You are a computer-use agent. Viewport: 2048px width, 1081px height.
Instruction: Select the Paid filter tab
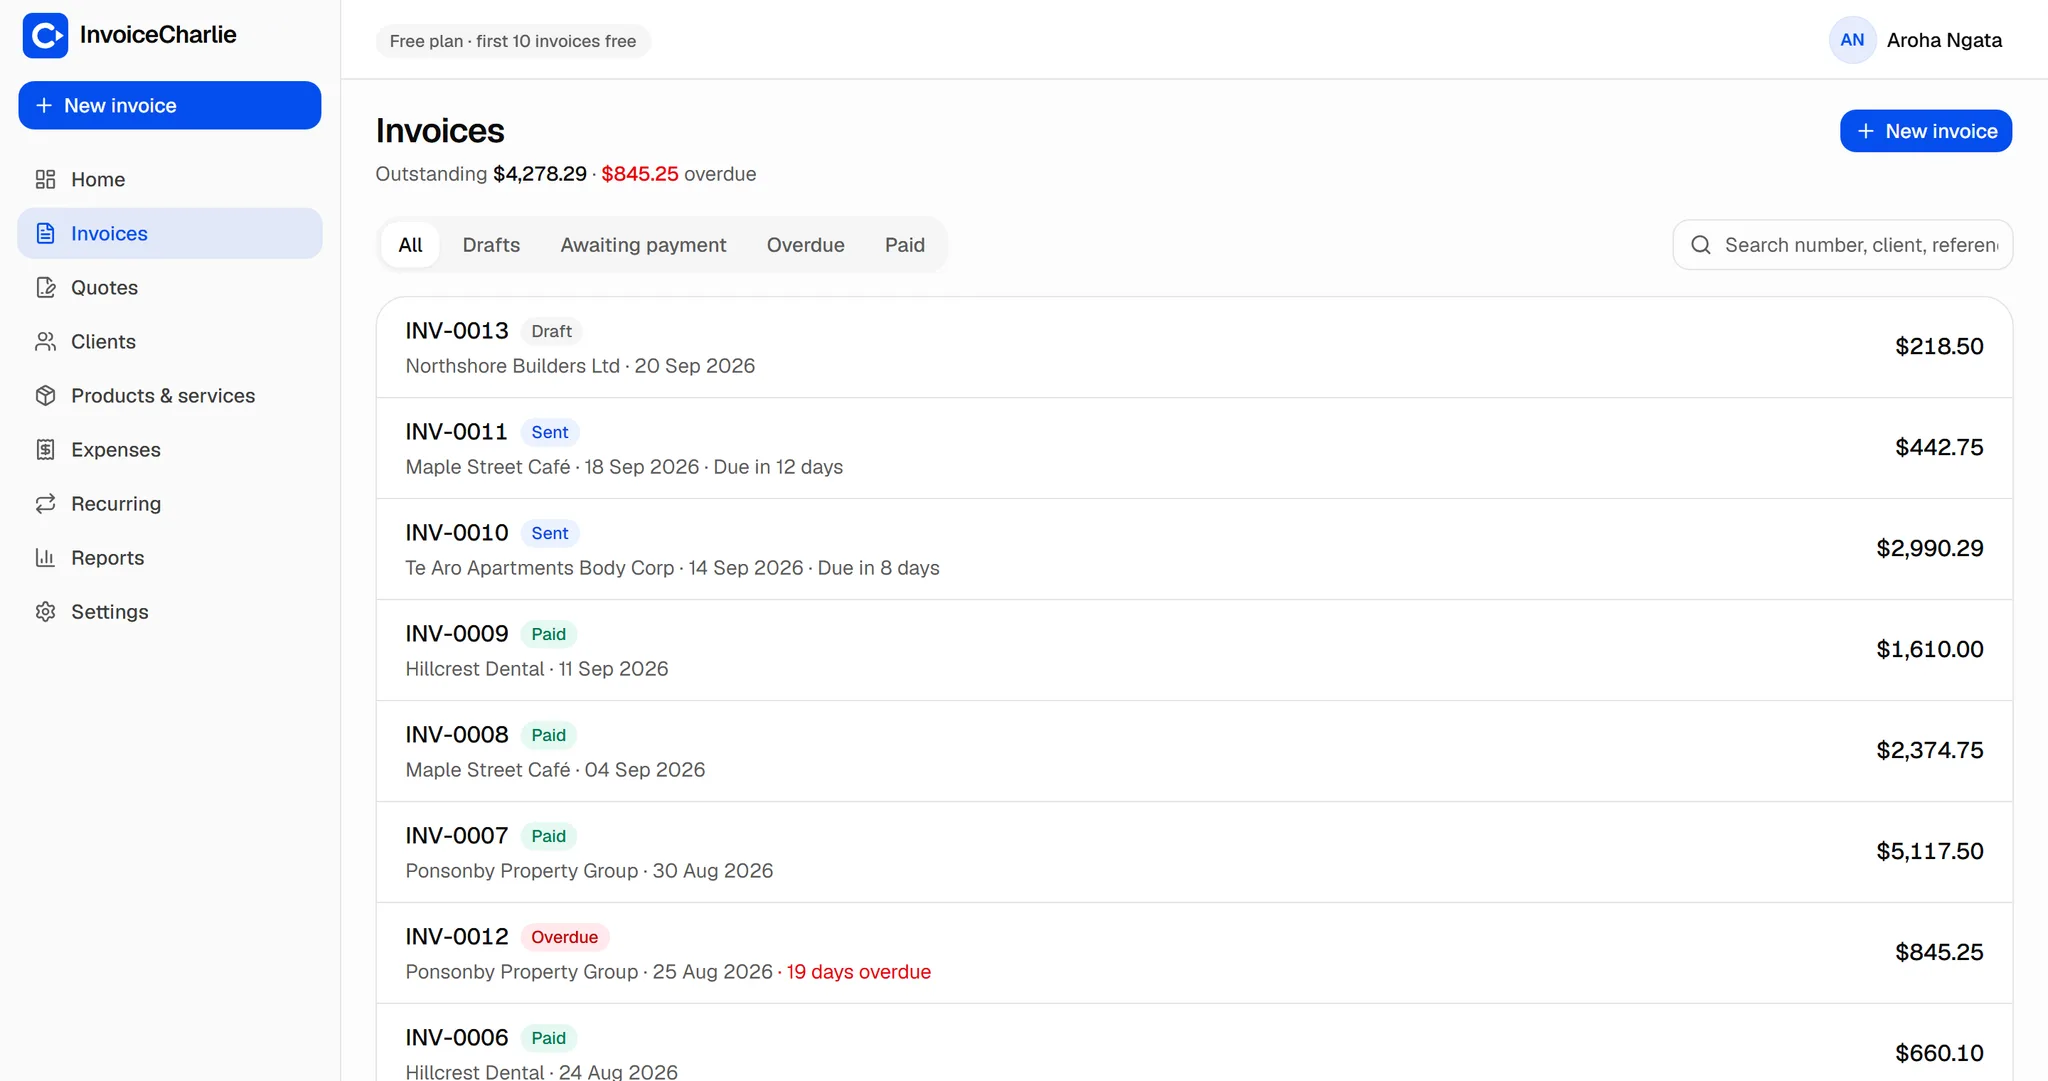904,245
